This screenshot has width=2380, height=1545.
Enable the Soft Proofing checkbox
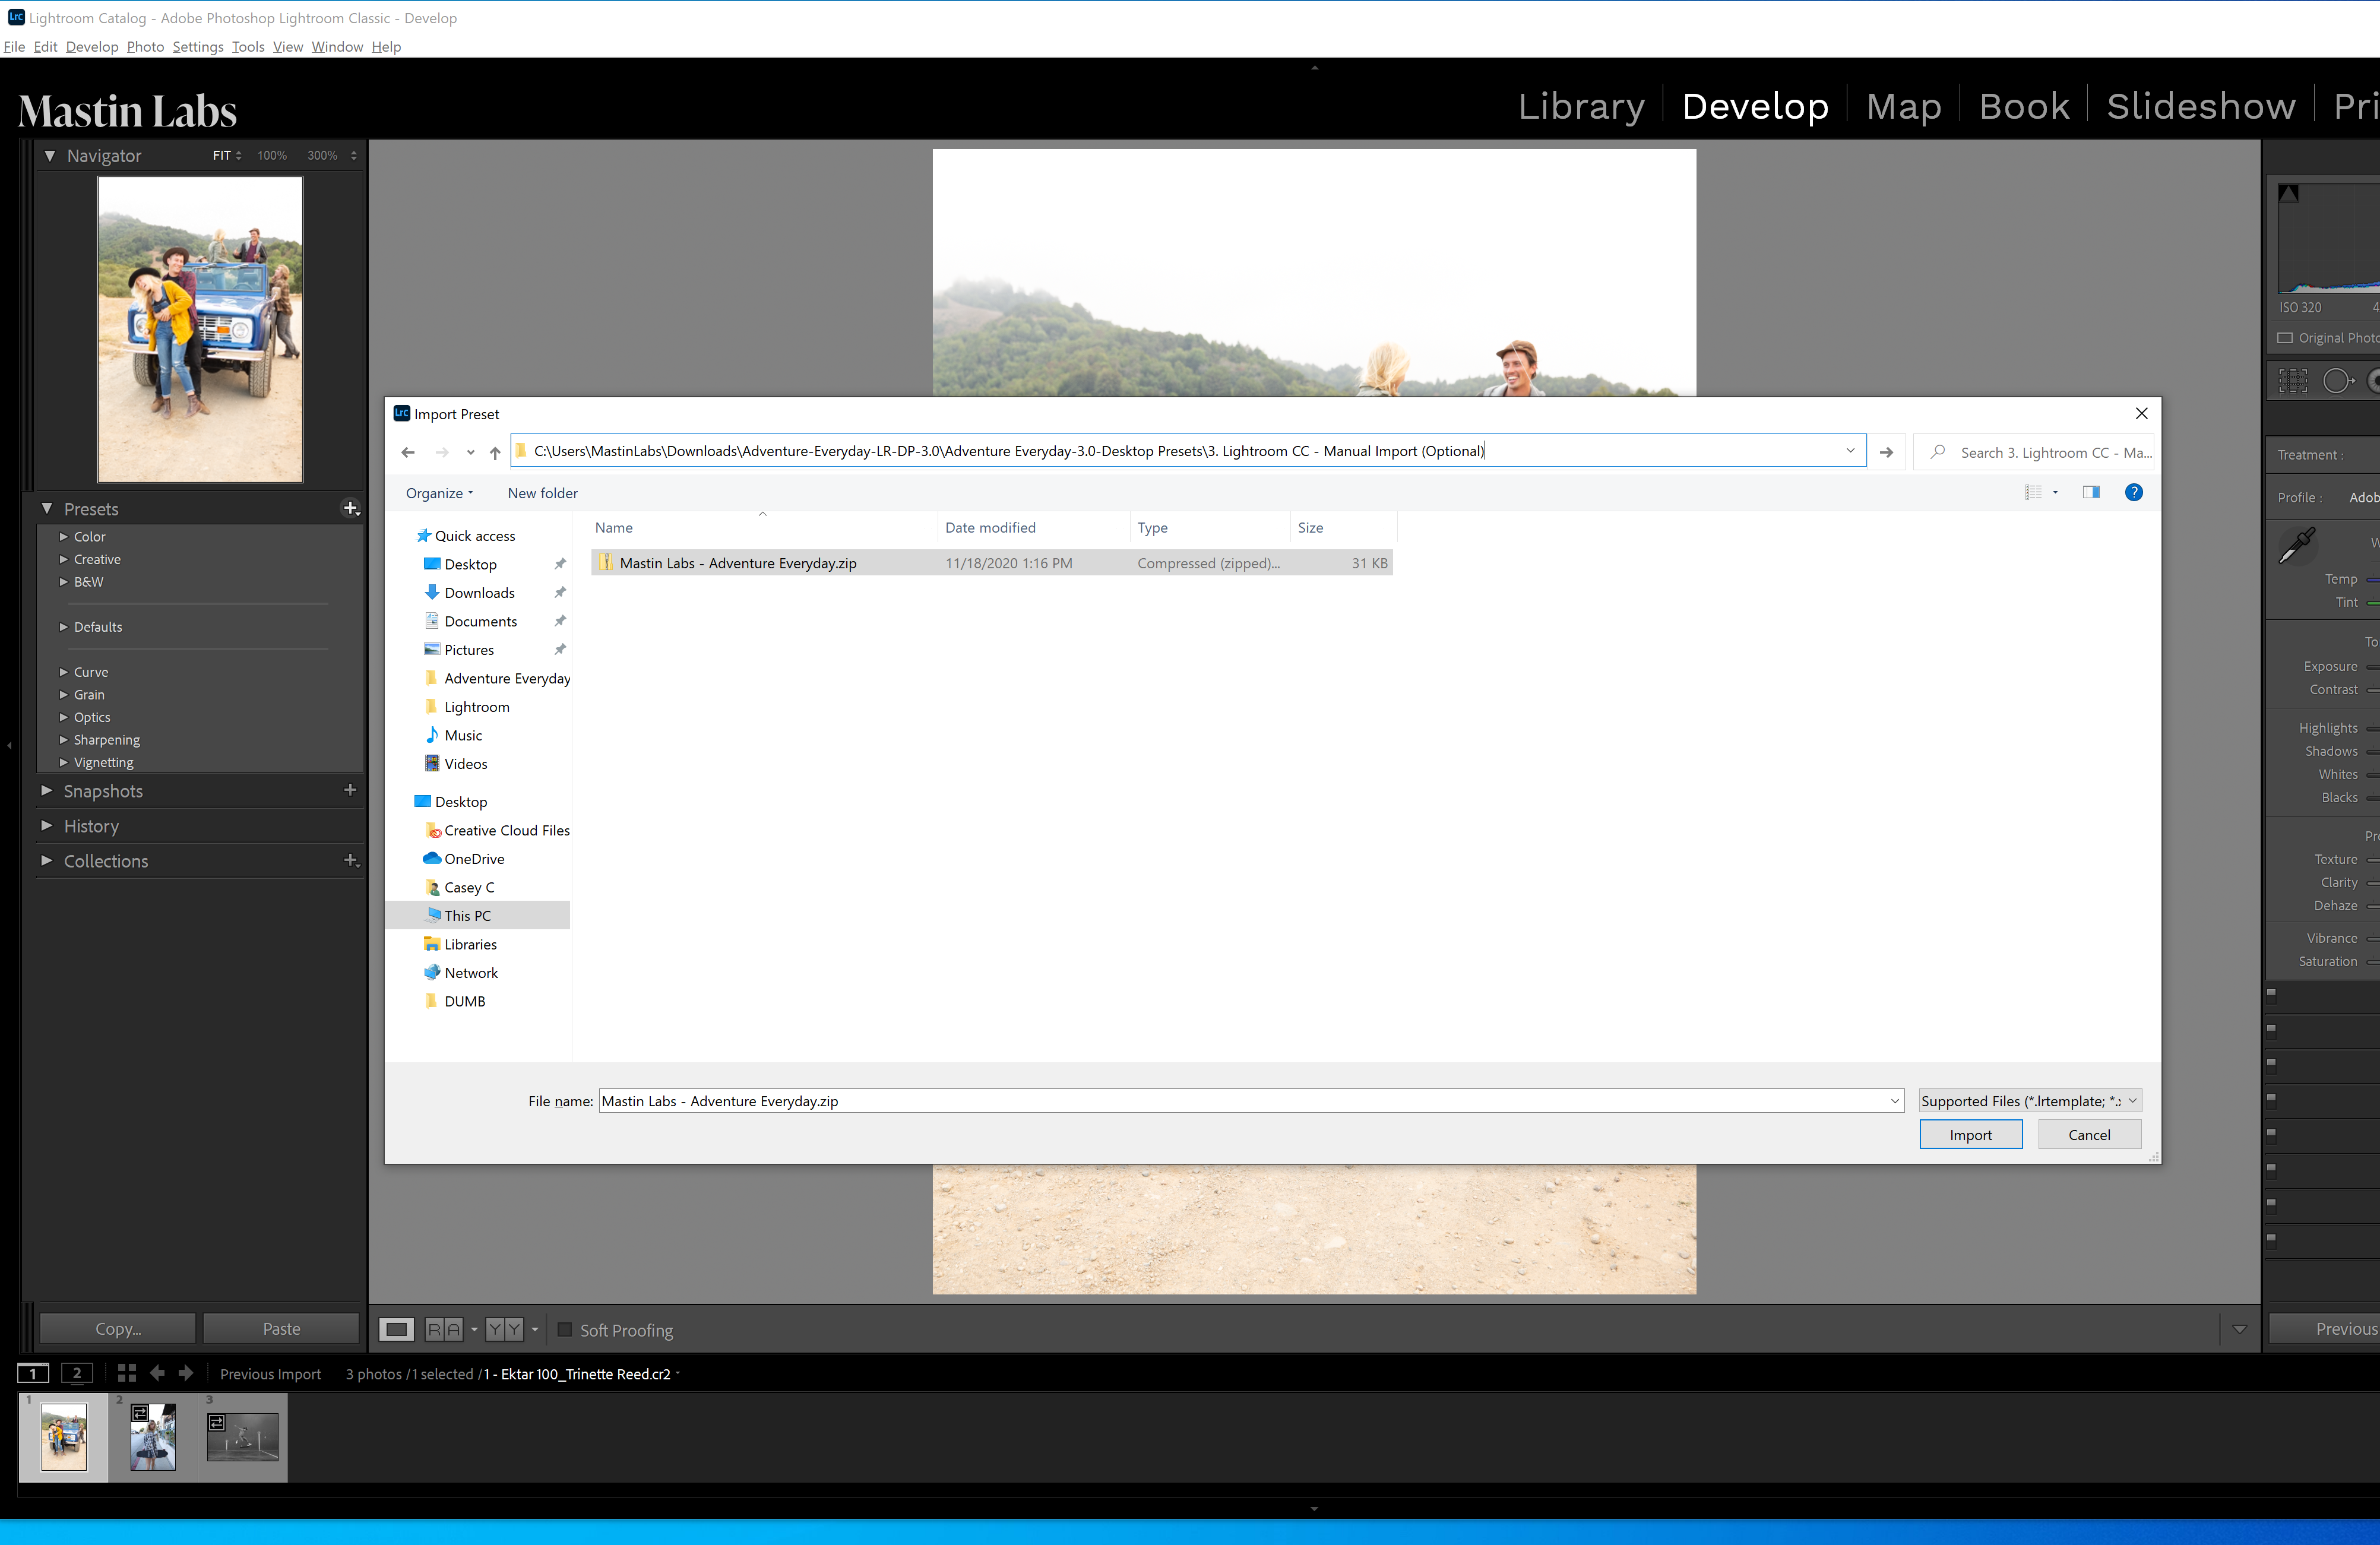(x=565, y=1330)
